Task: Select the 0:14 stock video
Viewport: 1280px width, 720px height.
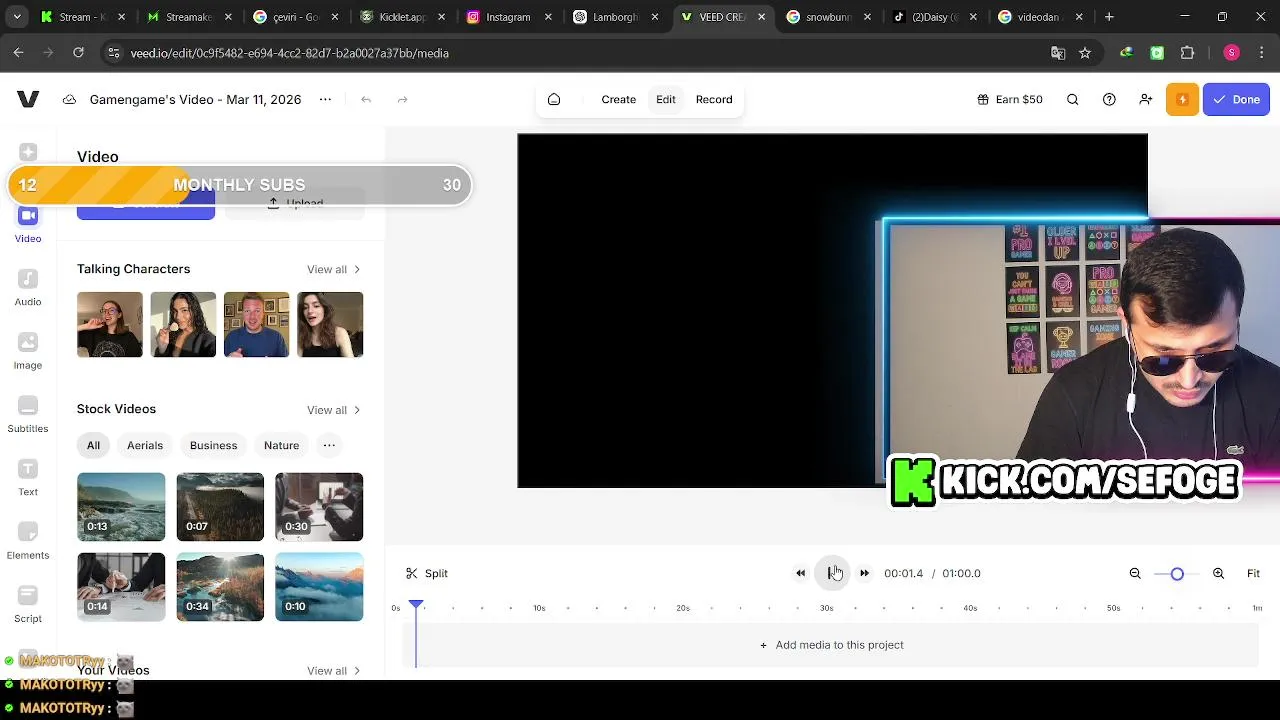Action: click(x=121, y=587)
